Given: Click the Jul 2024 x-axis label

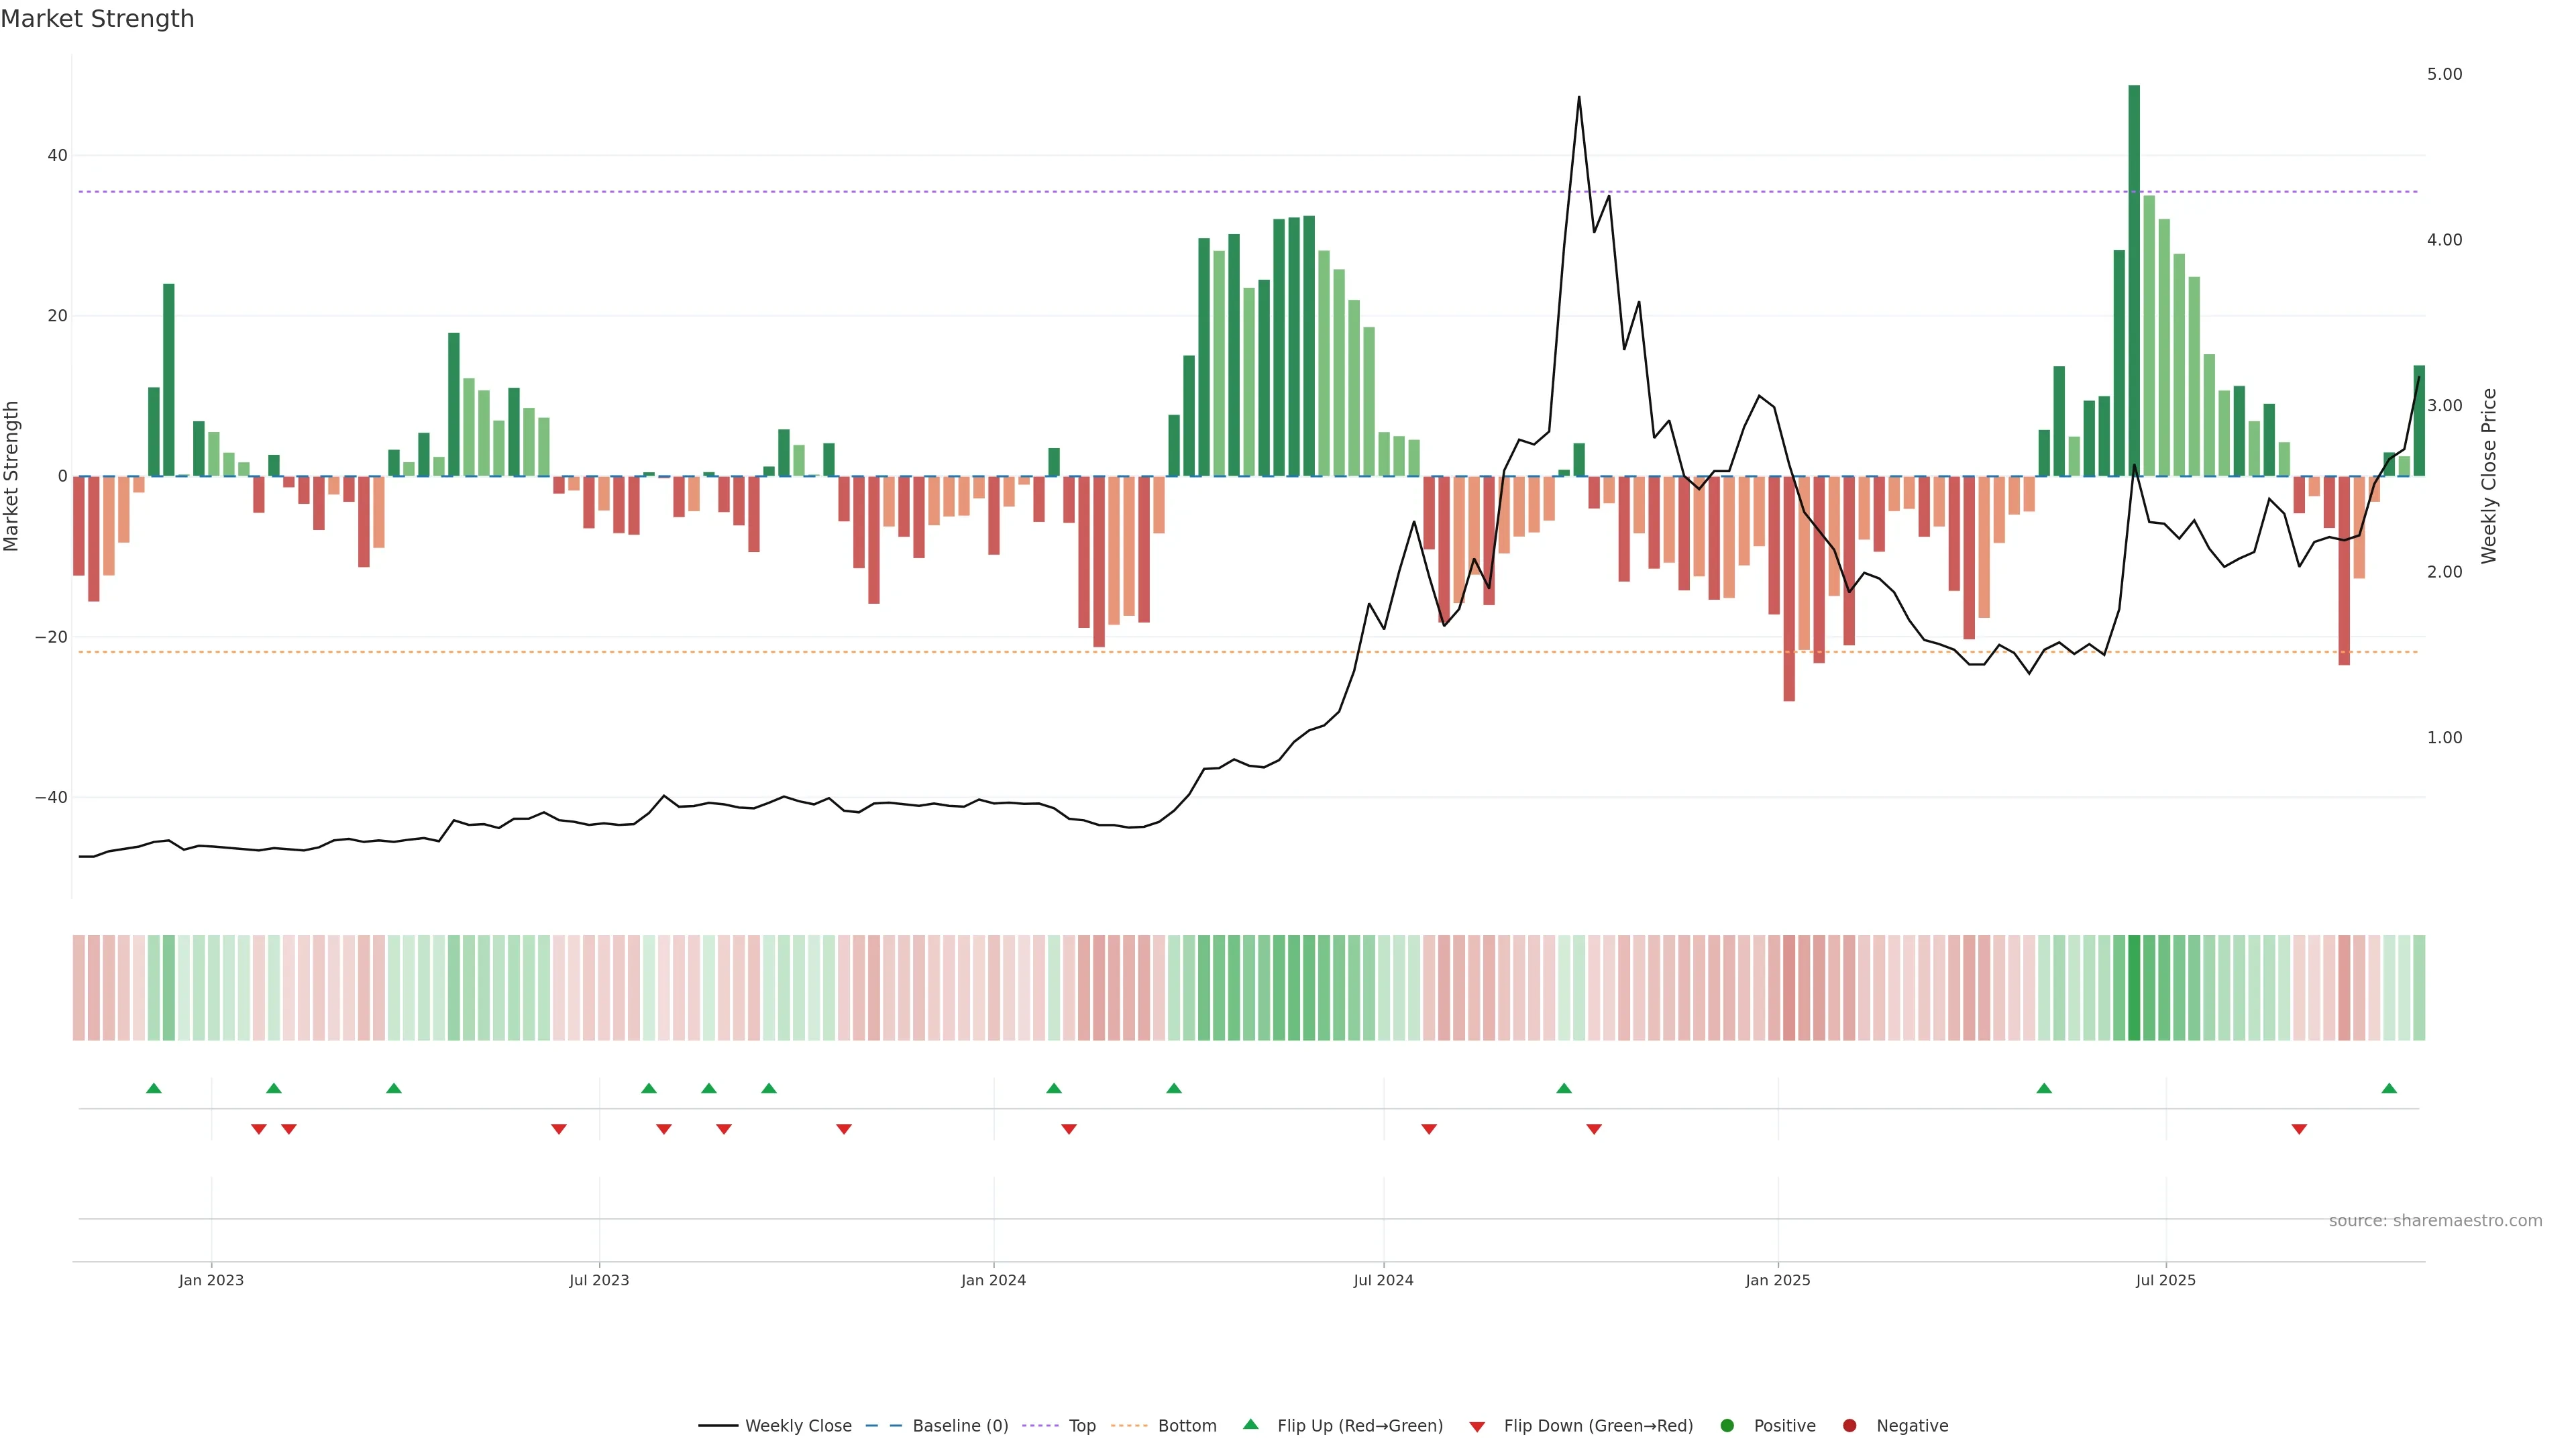Looking at the screenshot, I should 1383,1280.
